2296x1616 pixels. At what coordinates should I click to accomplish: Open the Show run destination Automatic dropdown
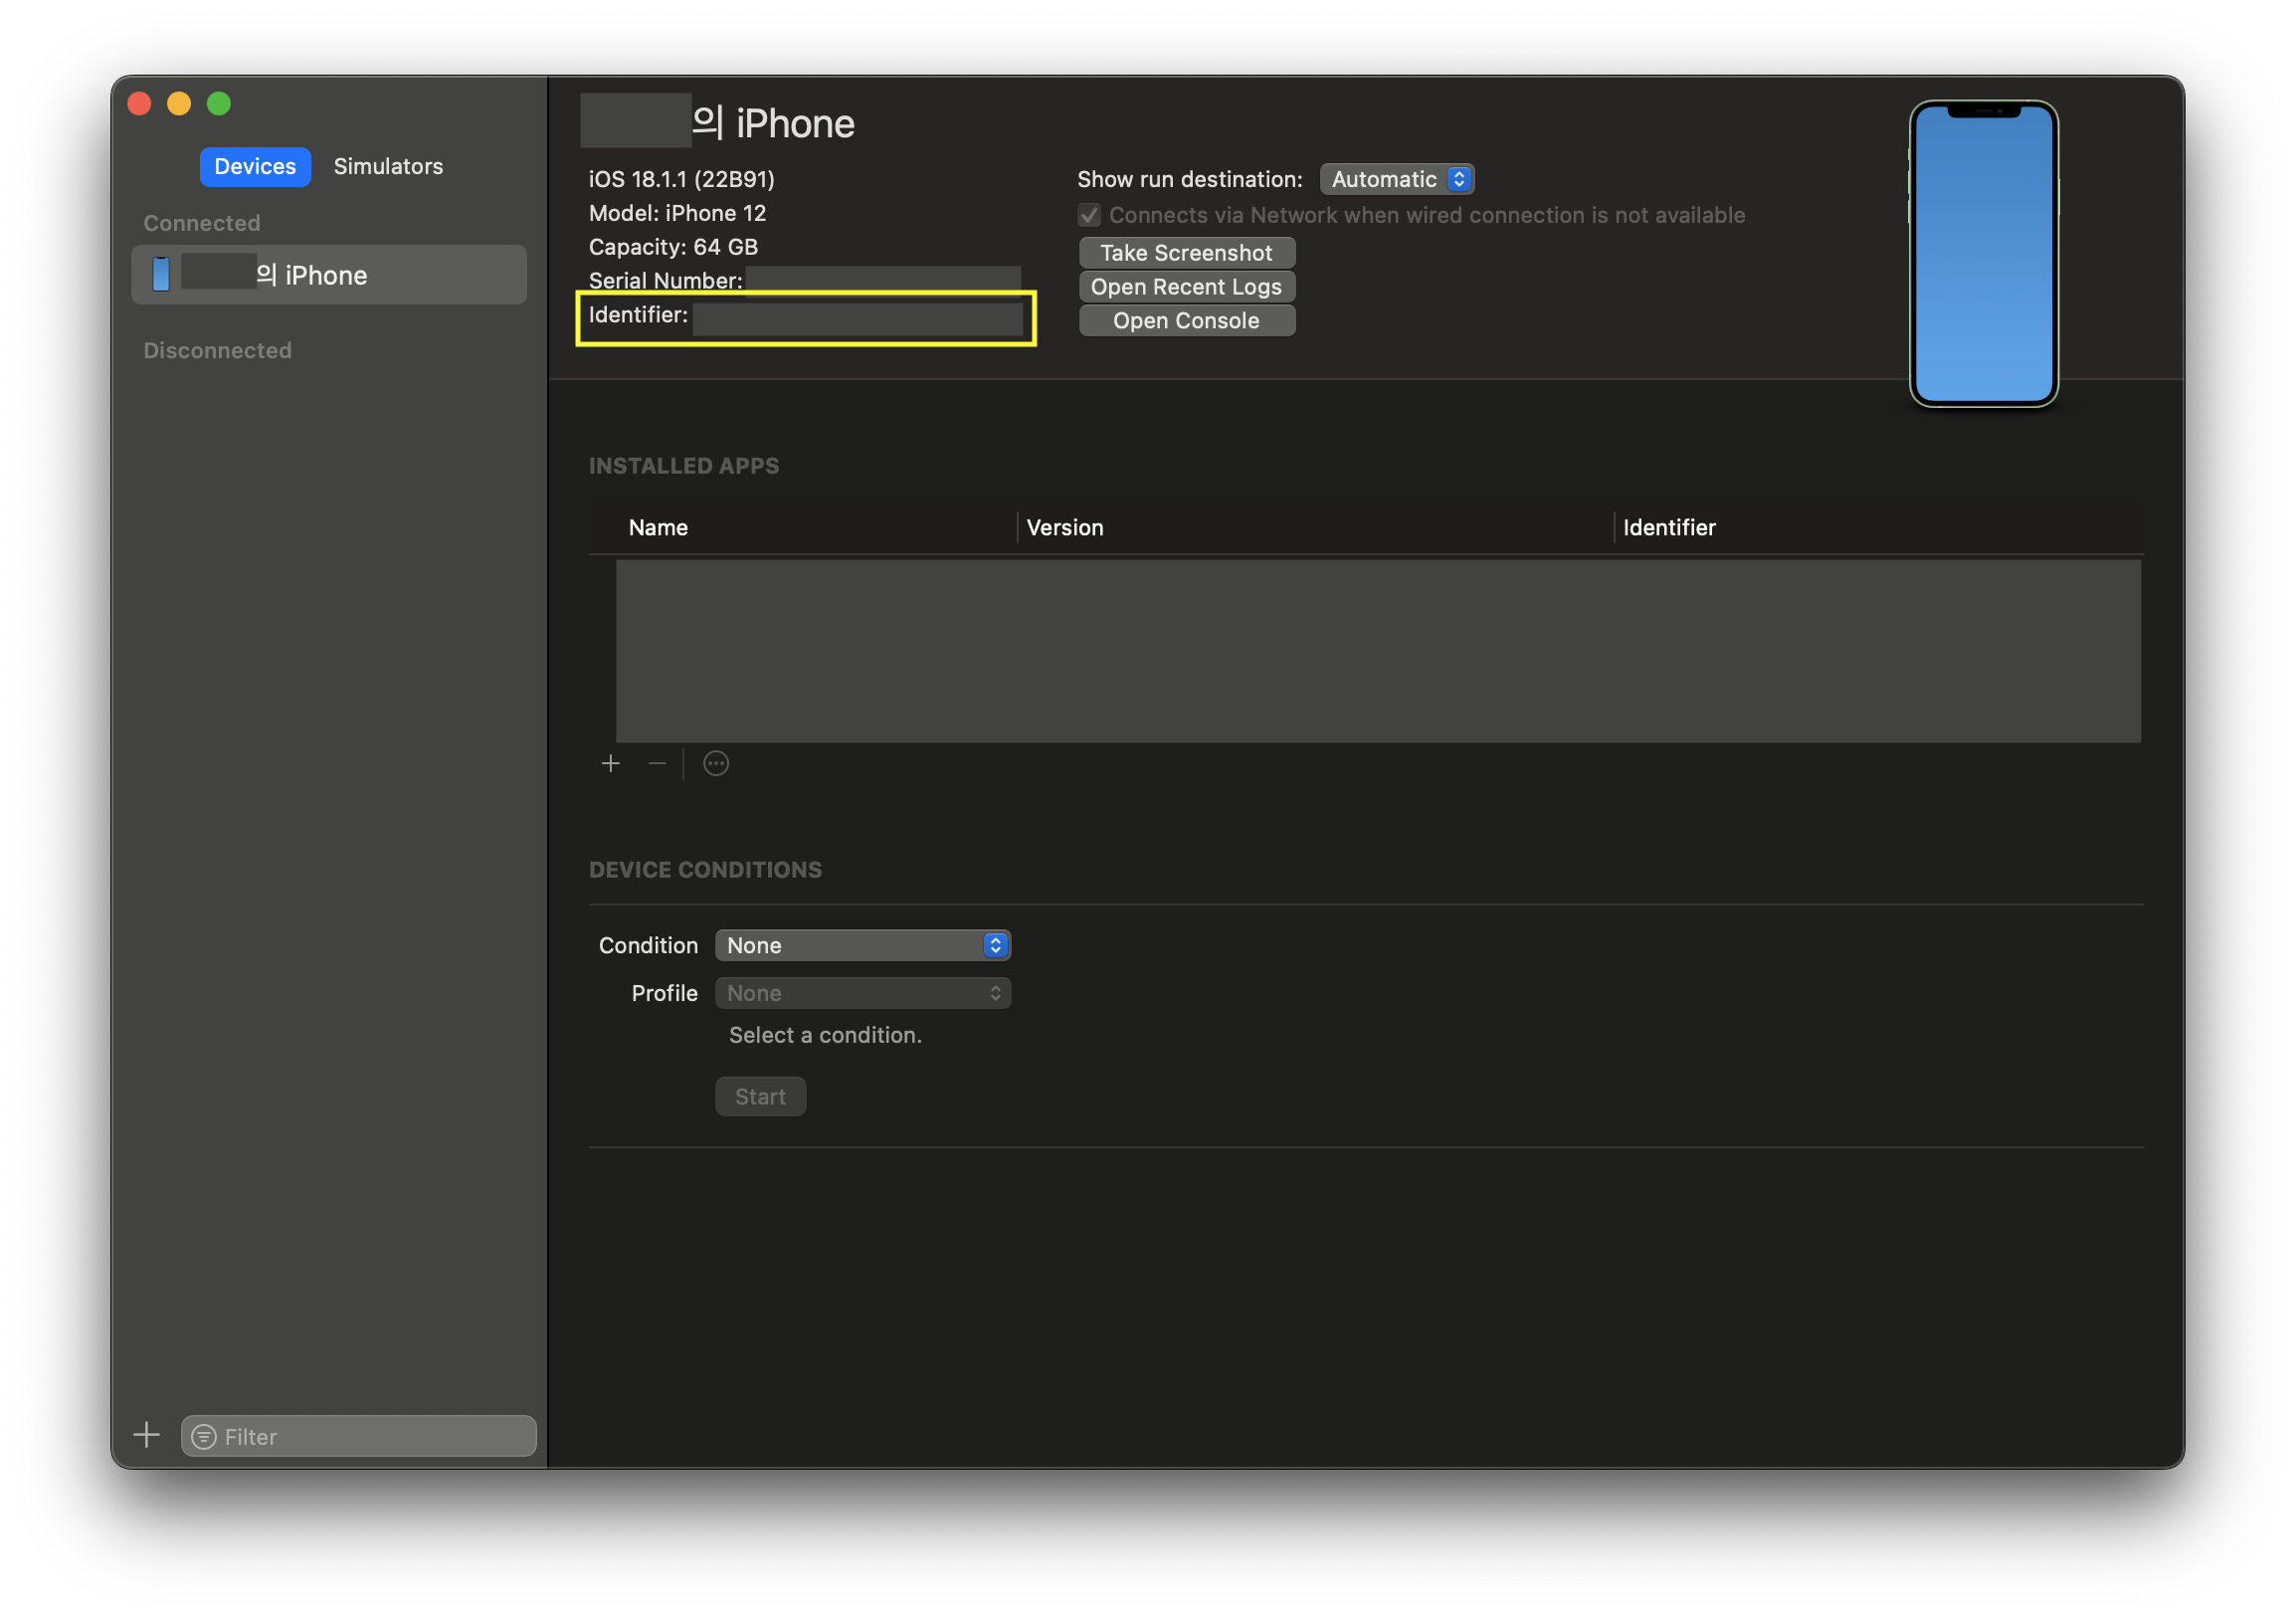pyautogui.click(x=1396, y=179)
